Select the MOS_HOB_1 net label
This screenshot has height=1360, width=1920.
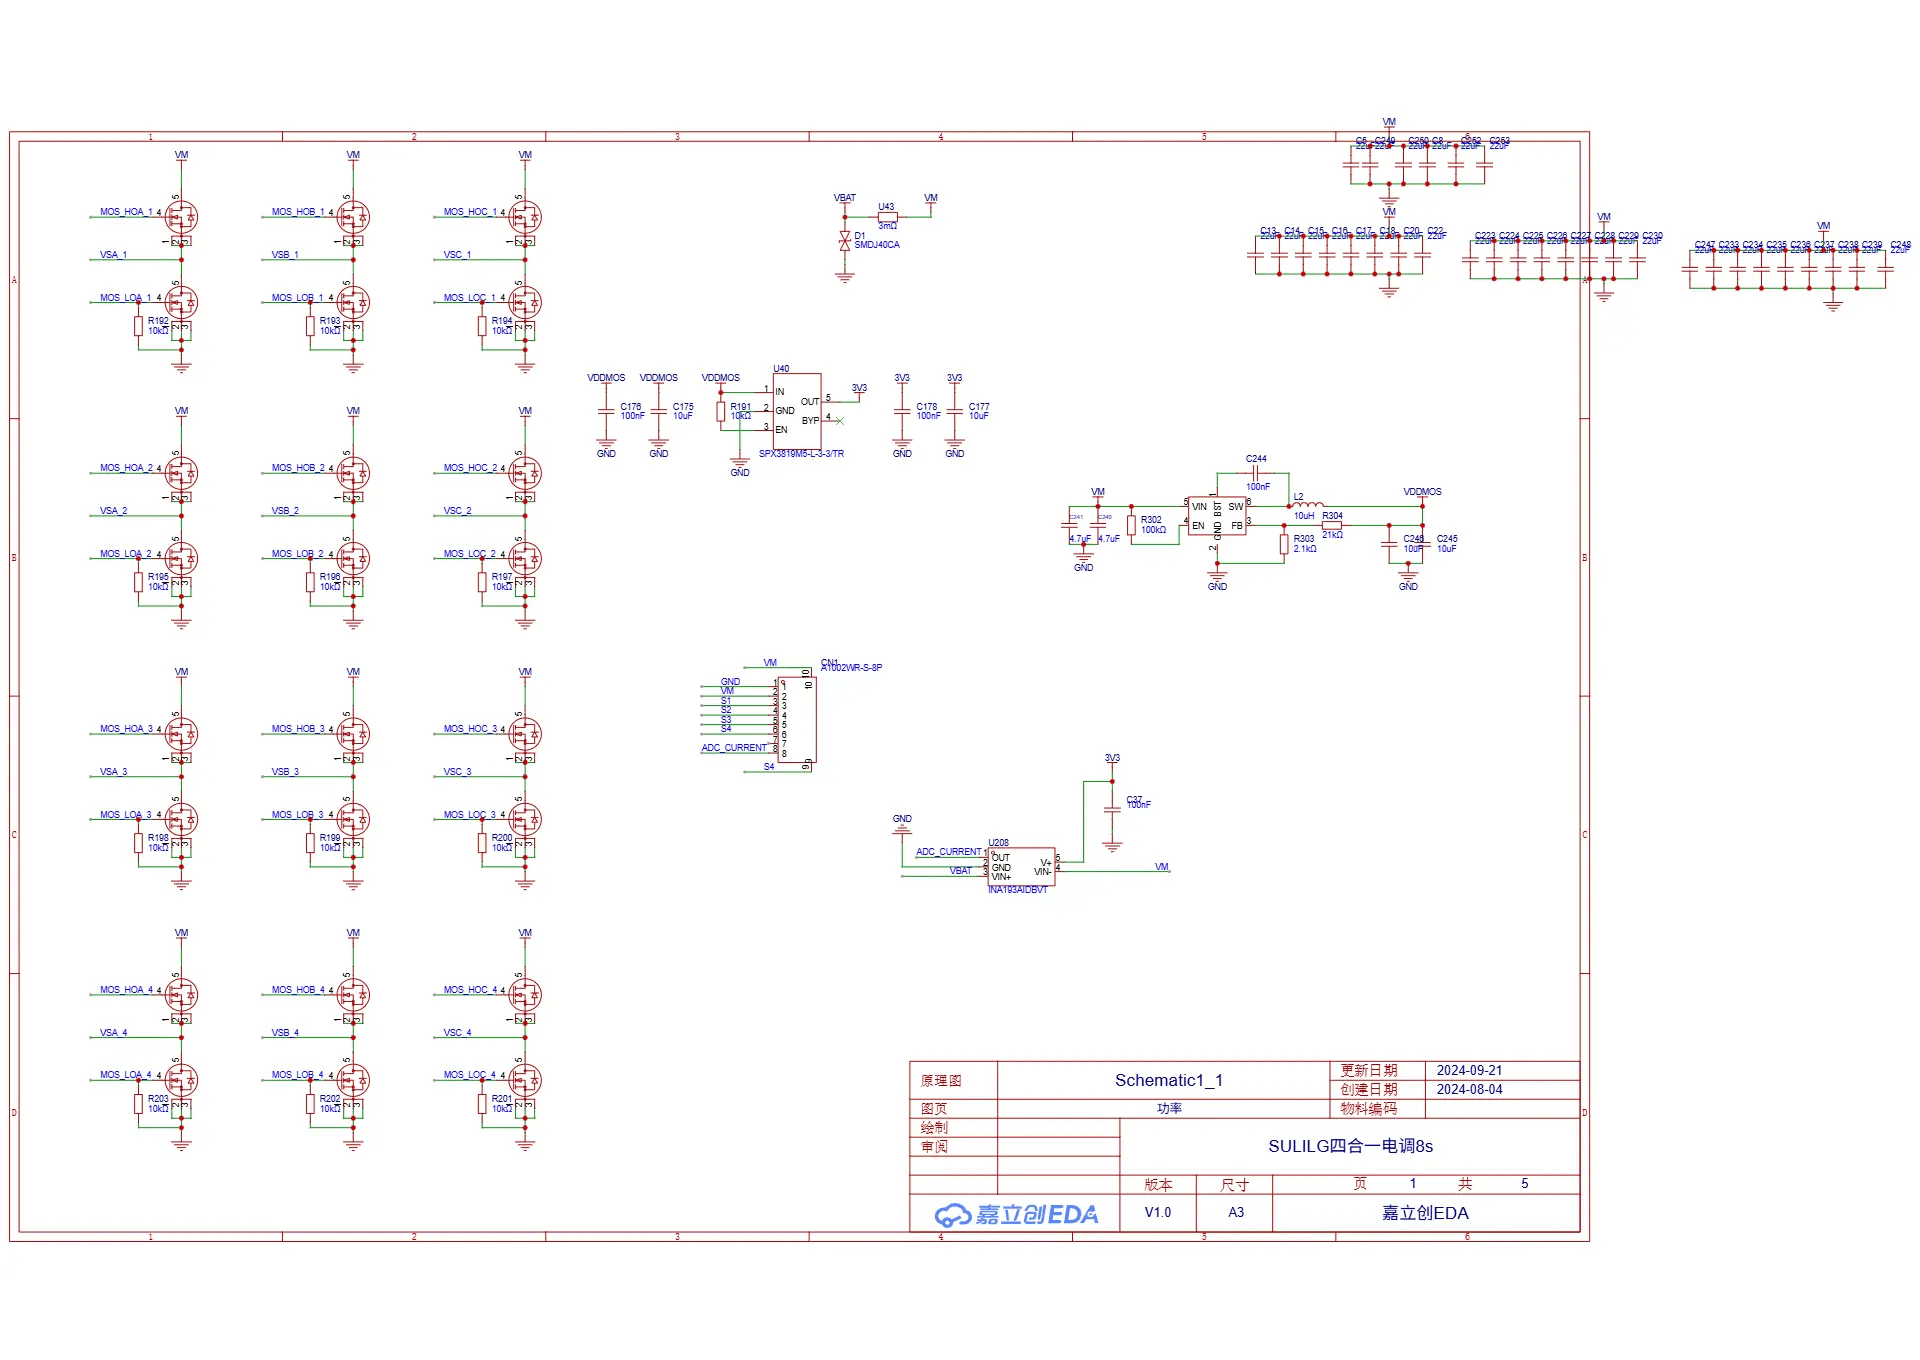click(298, 212)
